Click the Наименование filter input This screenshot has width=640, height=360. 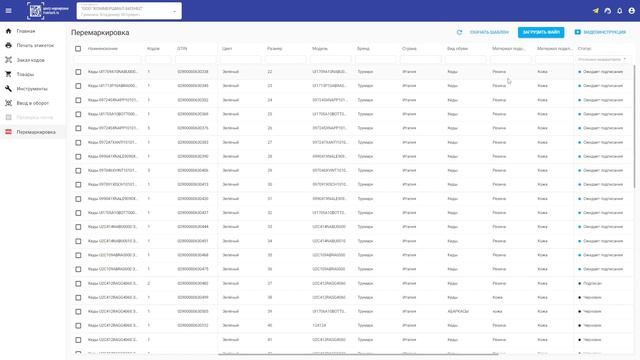[108, 60]
